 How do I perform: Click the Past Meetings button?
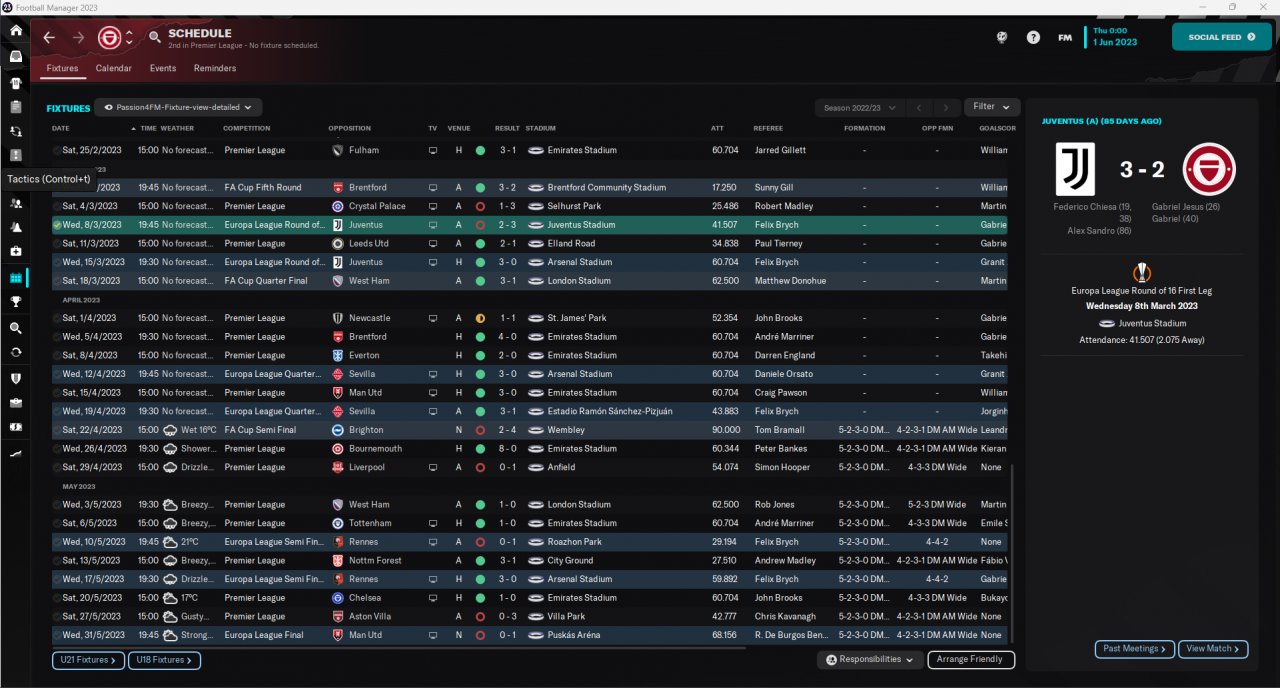point(1135,649)
